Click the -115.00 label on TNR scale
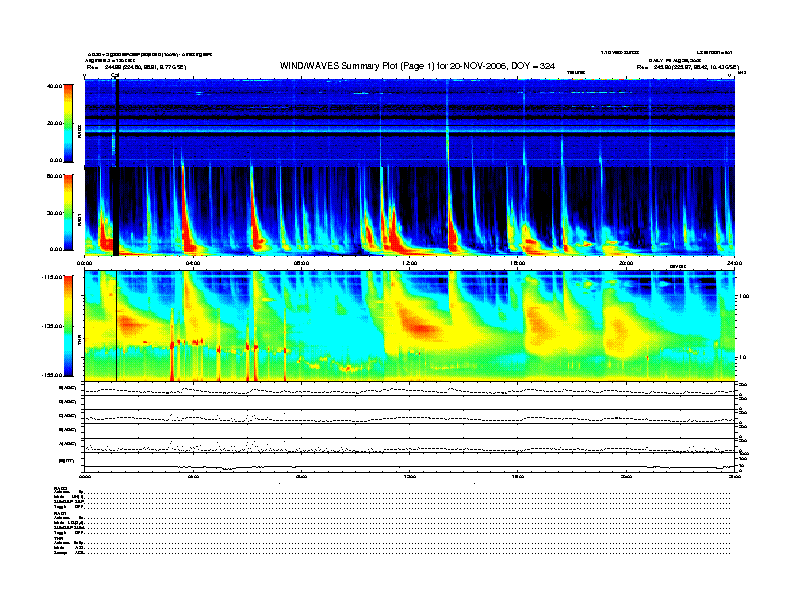The height and width of the screenshot is (612, 792). (52, 277)
